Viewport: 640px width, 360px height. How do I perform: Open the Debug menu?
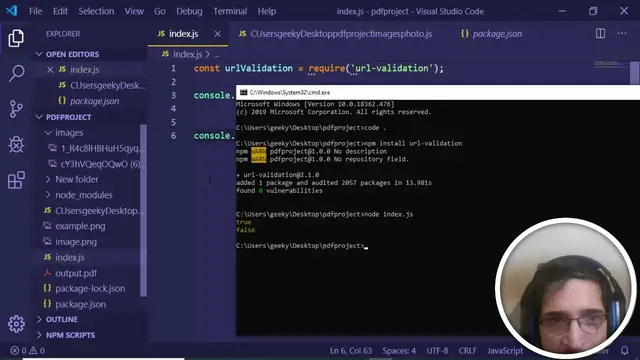click(189, 11)
